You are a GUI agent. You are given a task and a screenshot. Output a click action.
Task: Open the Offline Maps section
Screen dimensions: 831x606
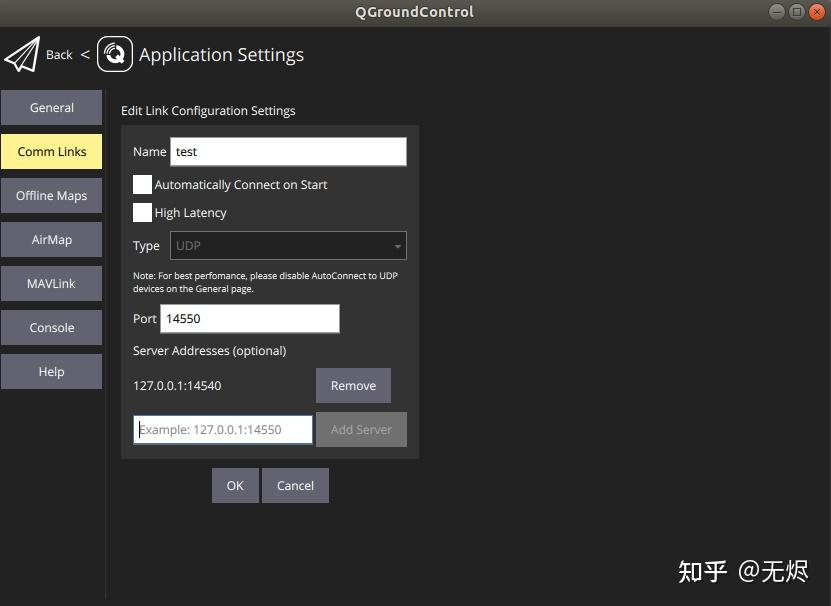point(51,195)
